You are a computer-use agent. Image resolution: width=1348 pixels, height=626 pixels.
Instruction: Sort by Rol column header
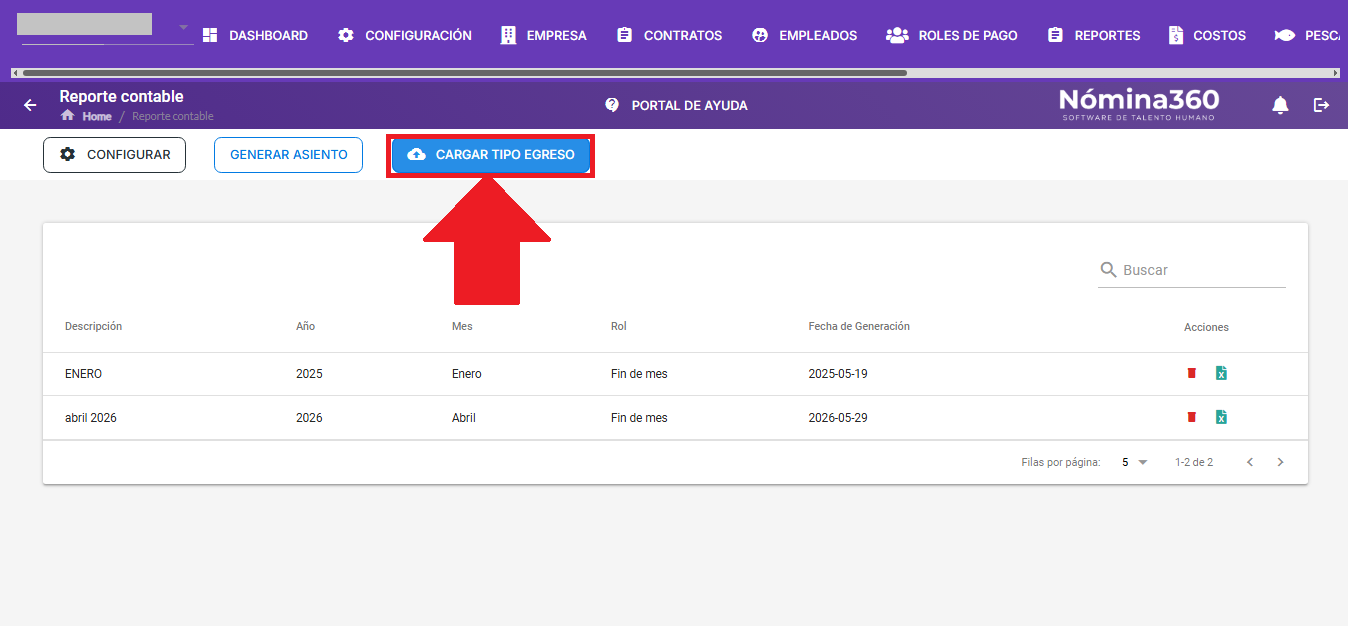[619, 327]
